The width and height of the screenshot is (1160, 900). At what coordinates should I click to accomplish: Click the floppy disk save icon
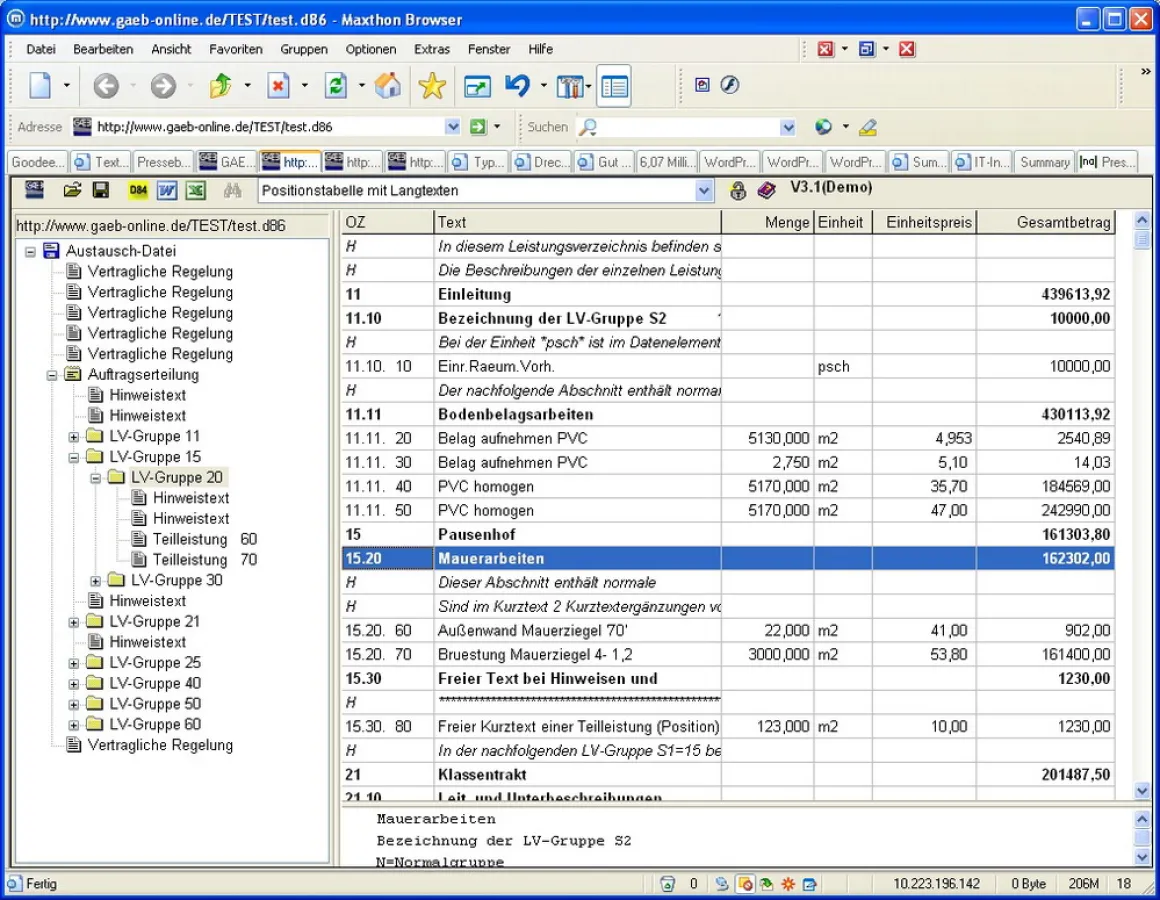coord(100,190)
